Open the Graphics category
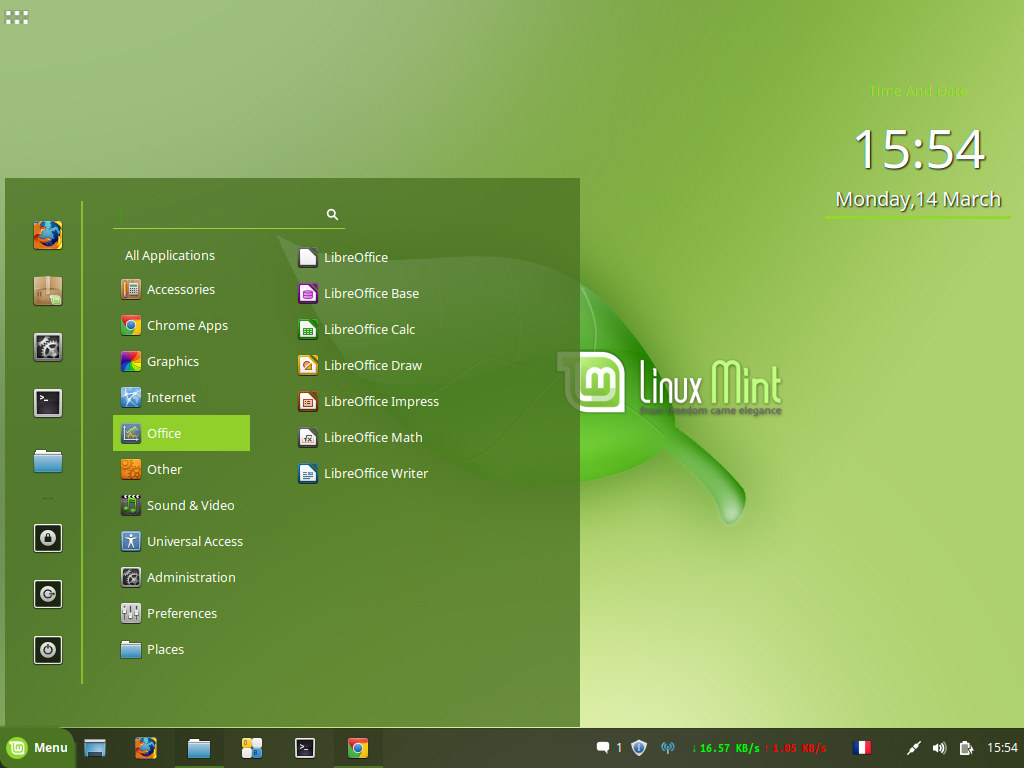Screen dimensions: 1024x768 point(182,361)
